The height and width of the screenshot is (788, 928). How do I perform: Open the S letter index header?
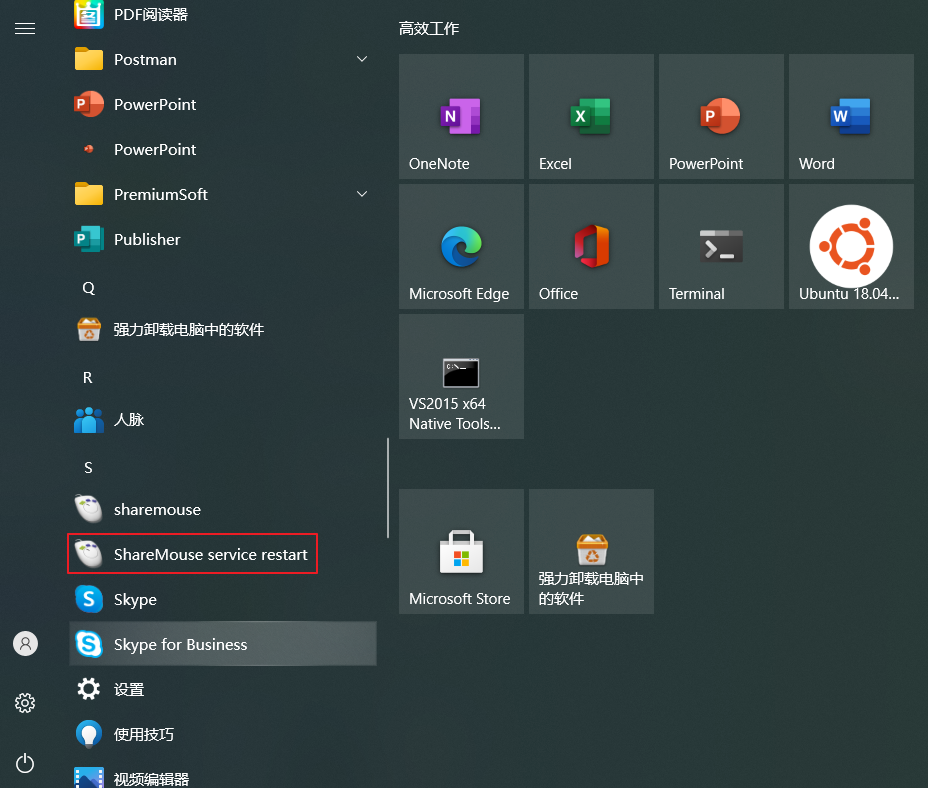88,468
